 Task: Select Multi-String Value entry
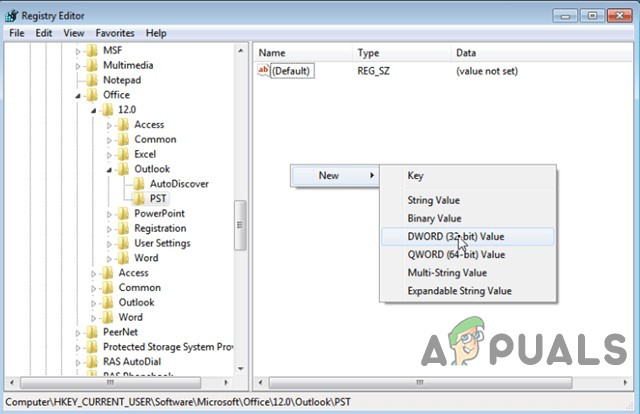pos(468,273)
